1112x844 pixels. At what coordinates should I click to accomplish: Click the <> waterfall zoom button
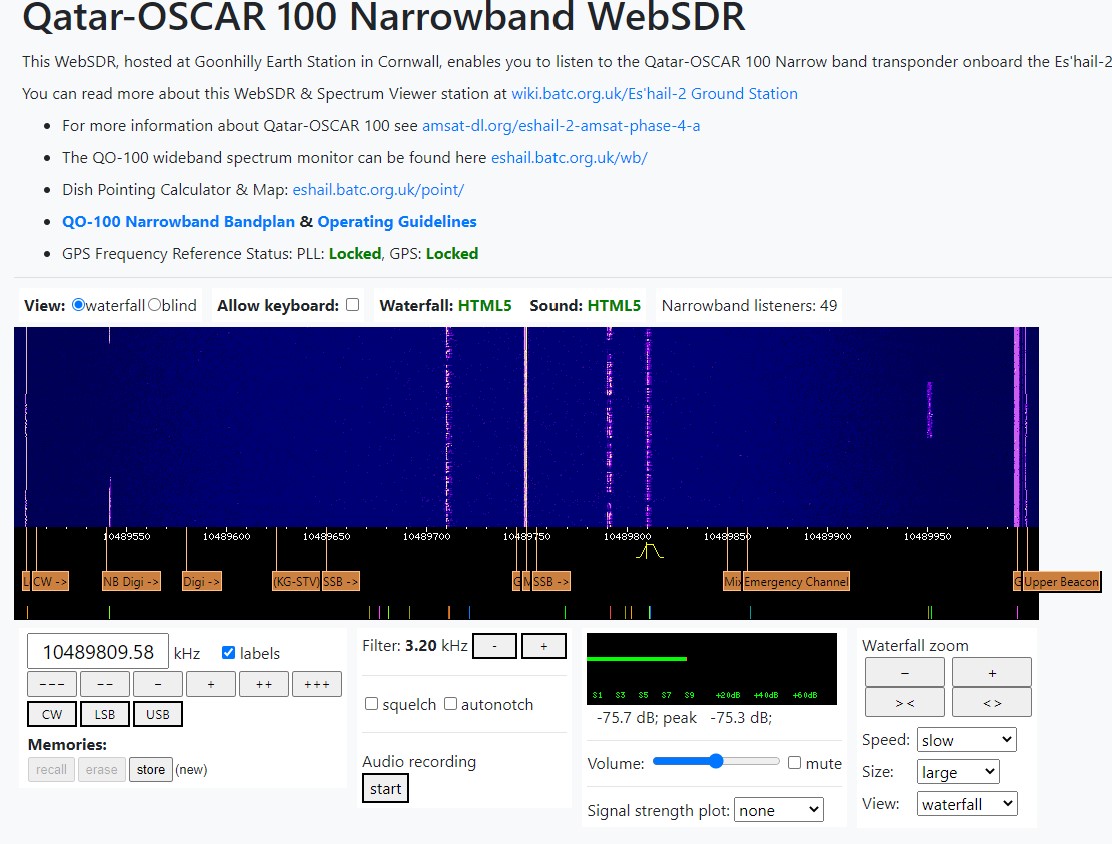click(992, 702)
